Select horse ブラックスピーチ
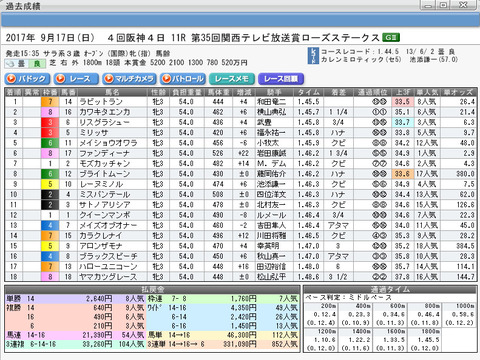The height and width of the screenshot is (360, 480). 108,256
